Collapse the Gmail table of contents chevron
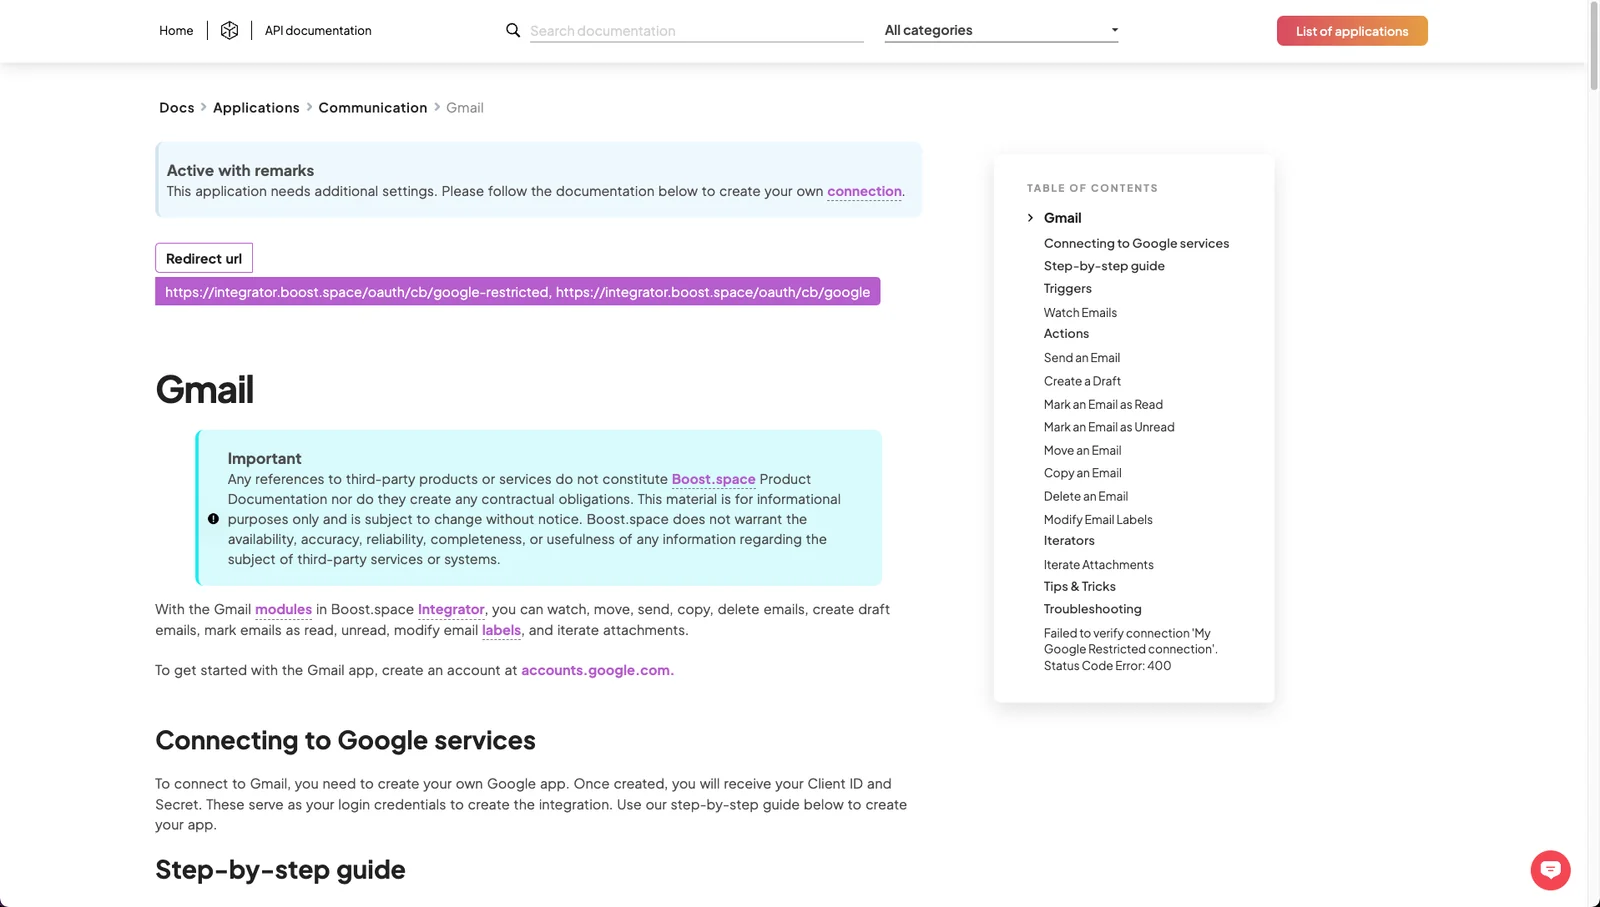The width and height of the screenshot is (1600, 907). coord(1030,218)
